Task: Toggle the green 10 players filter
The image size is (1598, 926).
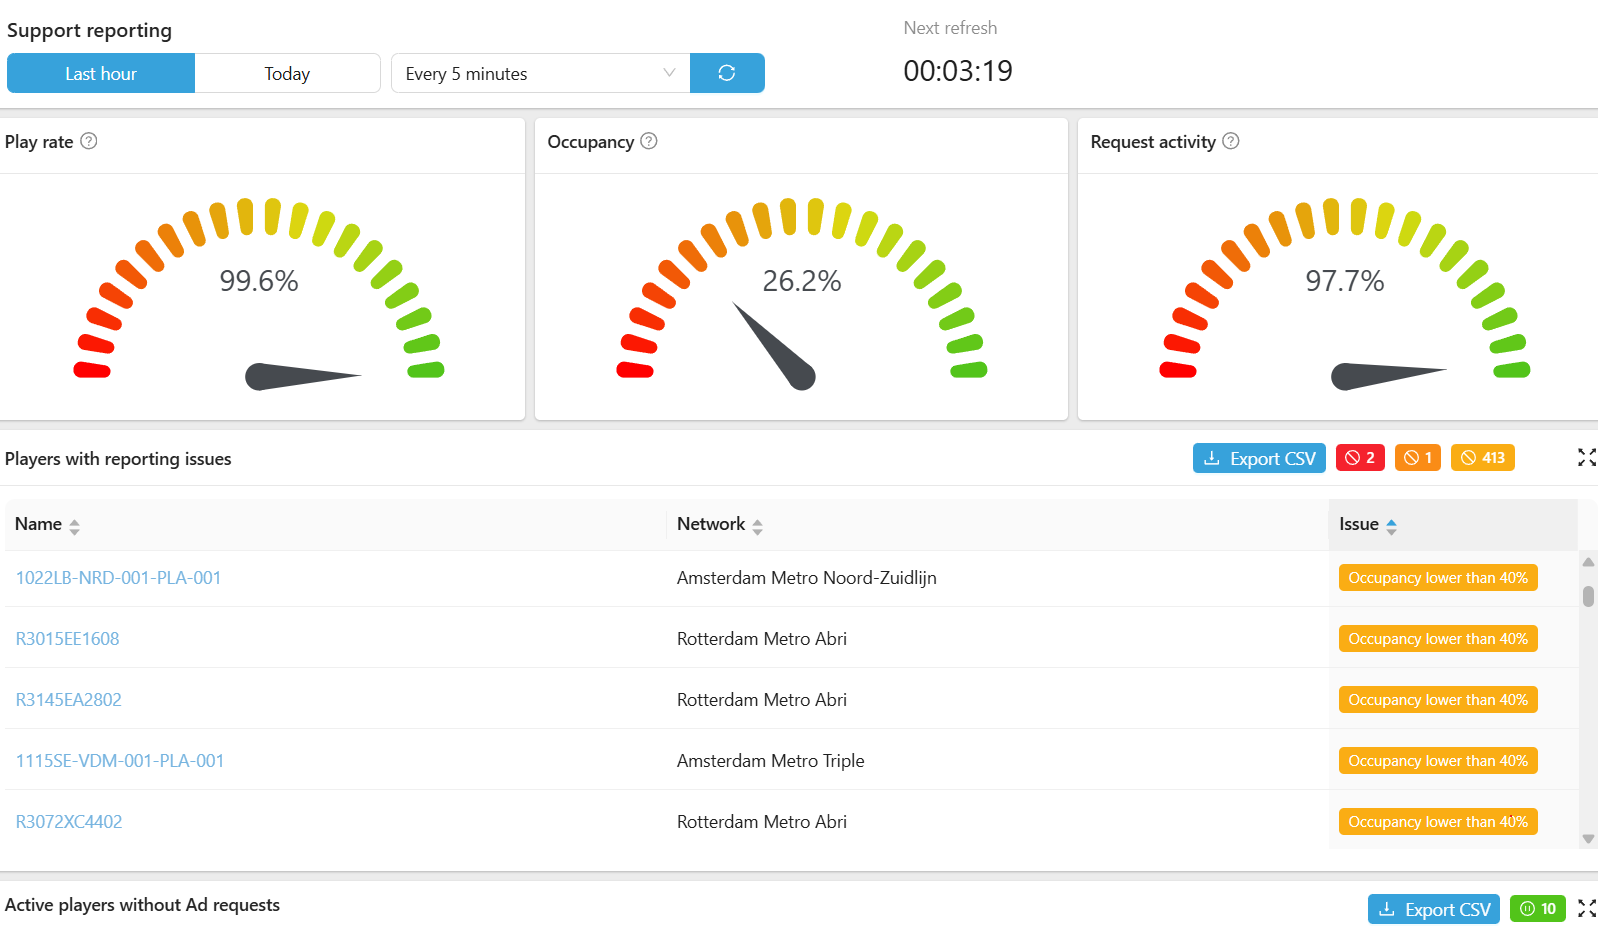Action: pos(1537,909)
